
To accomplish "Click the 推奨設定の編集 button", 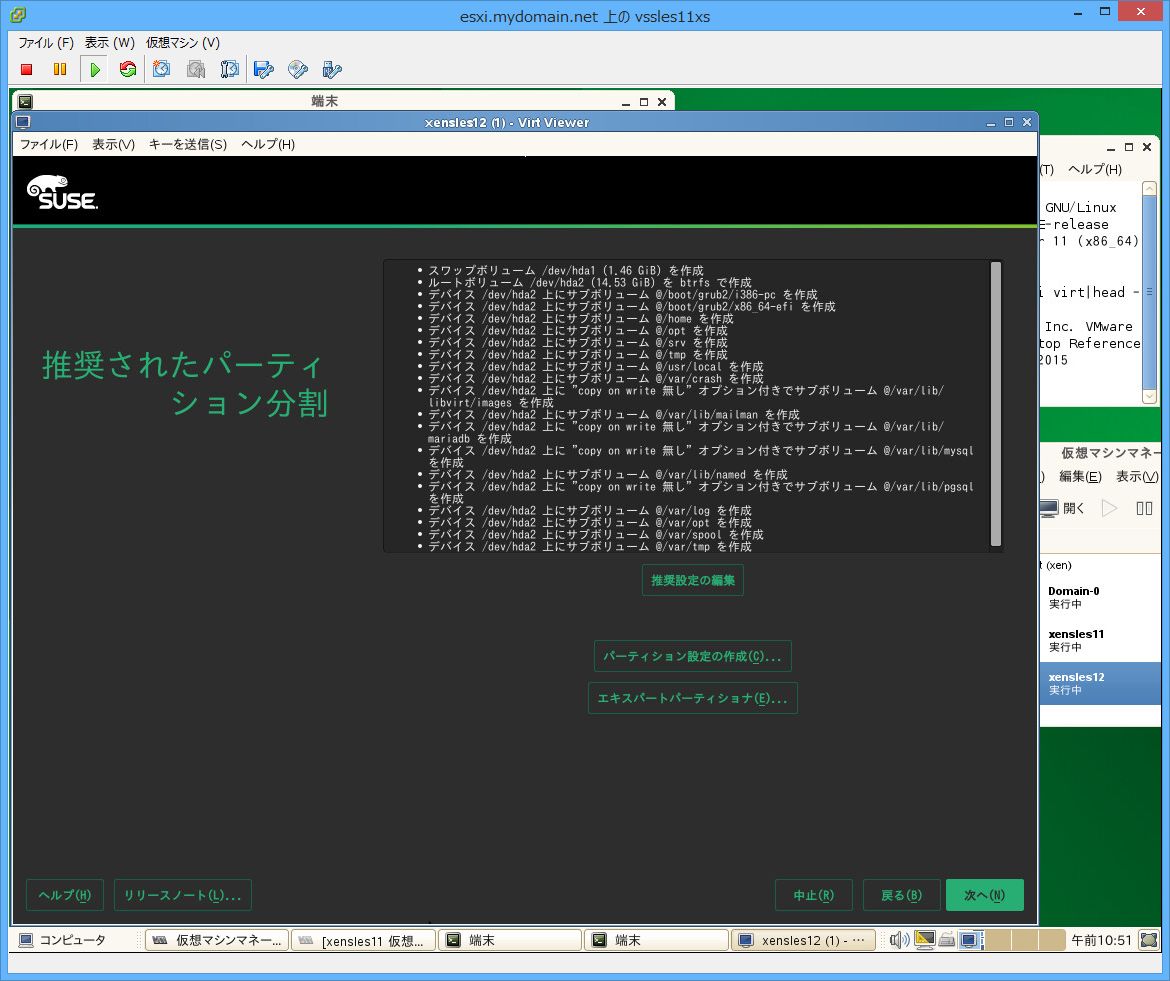I will coord(692,580).
